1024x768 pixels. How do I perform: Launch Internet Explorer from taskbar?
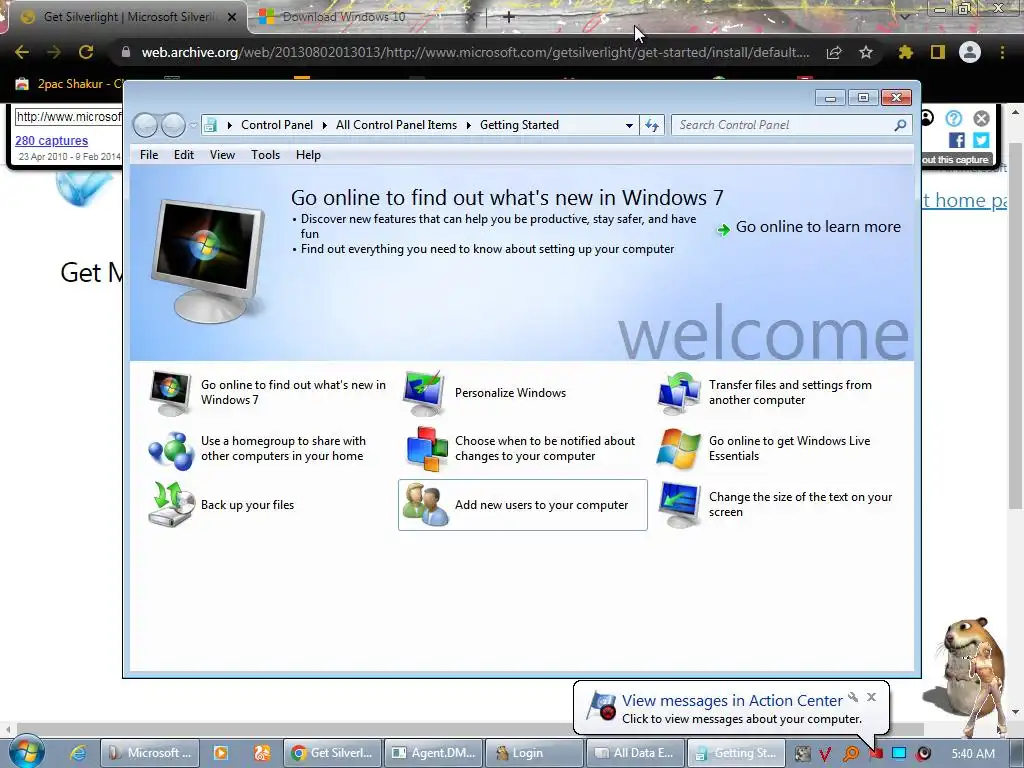(x=78, y=753)
